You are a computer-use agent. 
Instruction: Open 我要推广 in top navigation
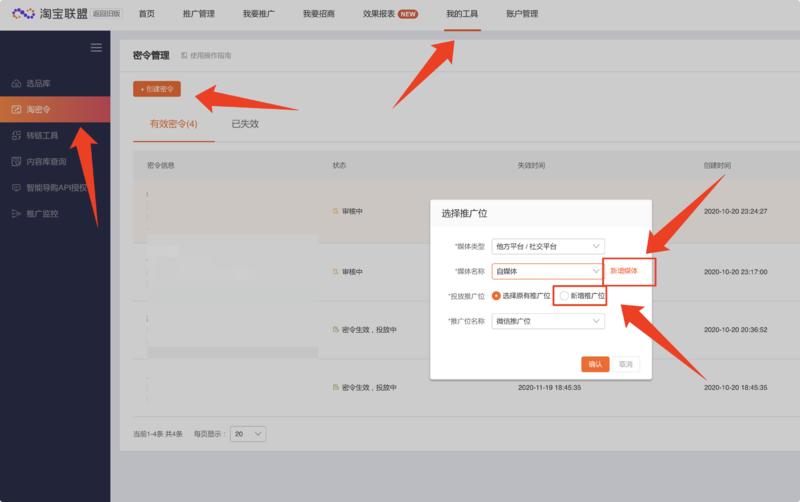point(259,14)
